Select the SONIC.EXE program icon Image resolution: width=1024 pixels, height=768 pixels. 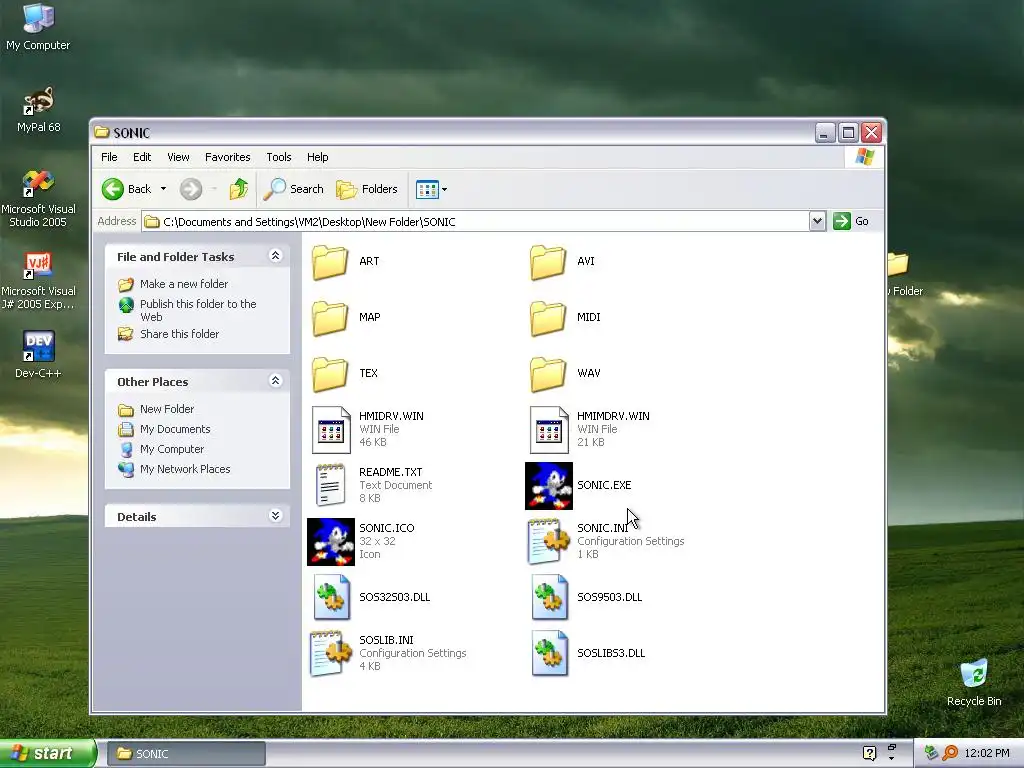(549, 486)
